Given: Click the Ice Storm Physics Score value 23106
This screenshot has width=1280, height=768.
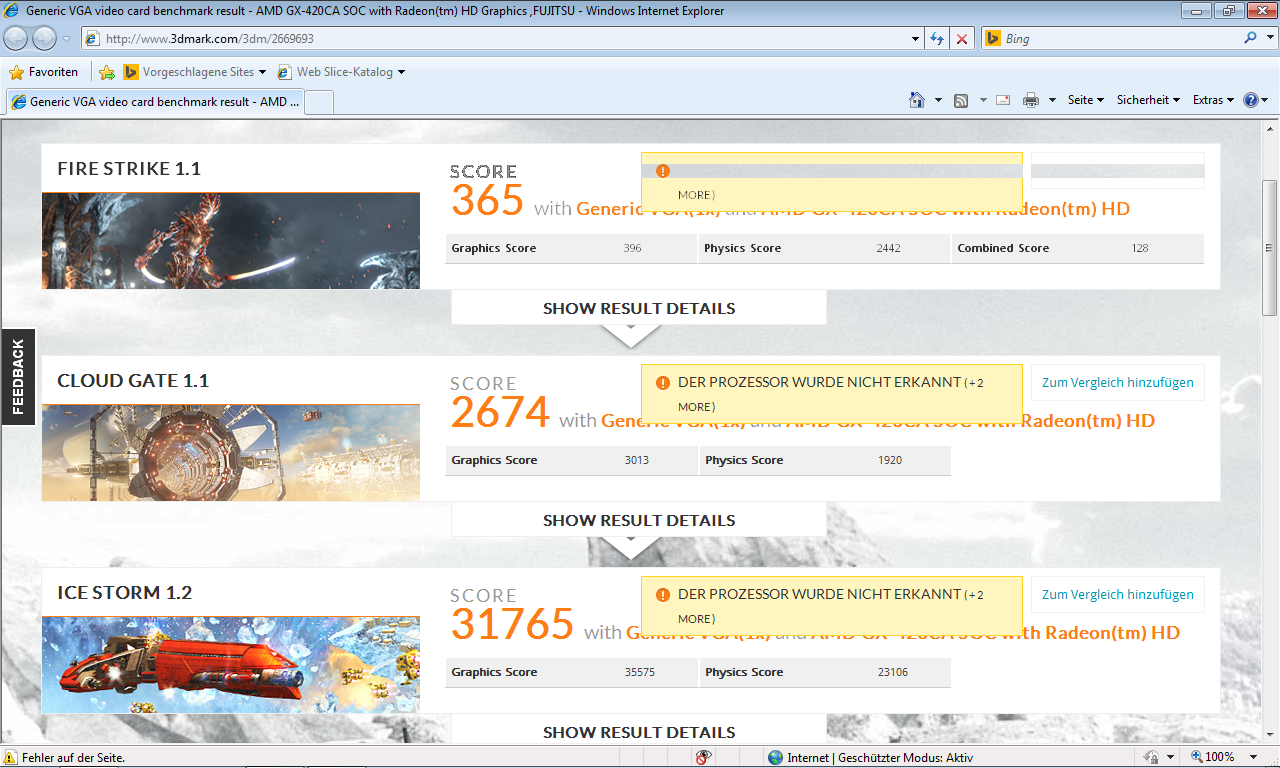Looking at the screenshot, I should (893, 672).
